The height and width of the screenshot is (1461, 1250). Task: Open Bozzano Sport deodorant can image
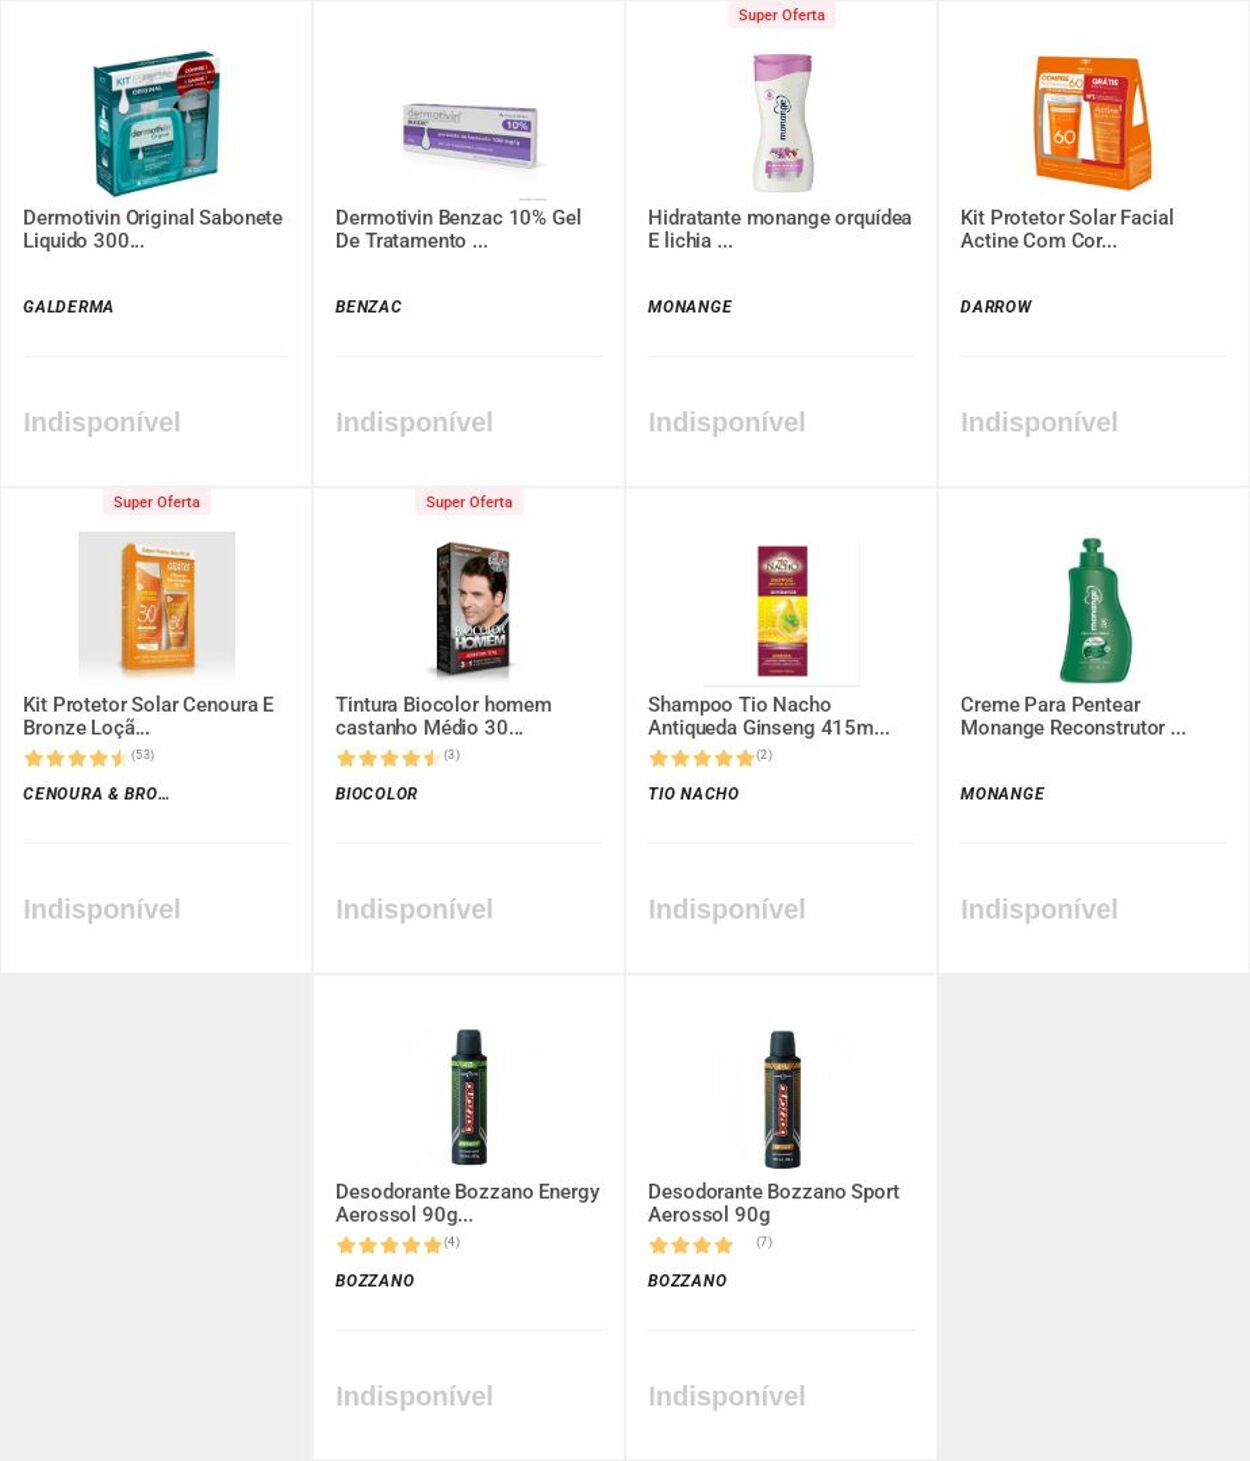(x=782, y=1097)
